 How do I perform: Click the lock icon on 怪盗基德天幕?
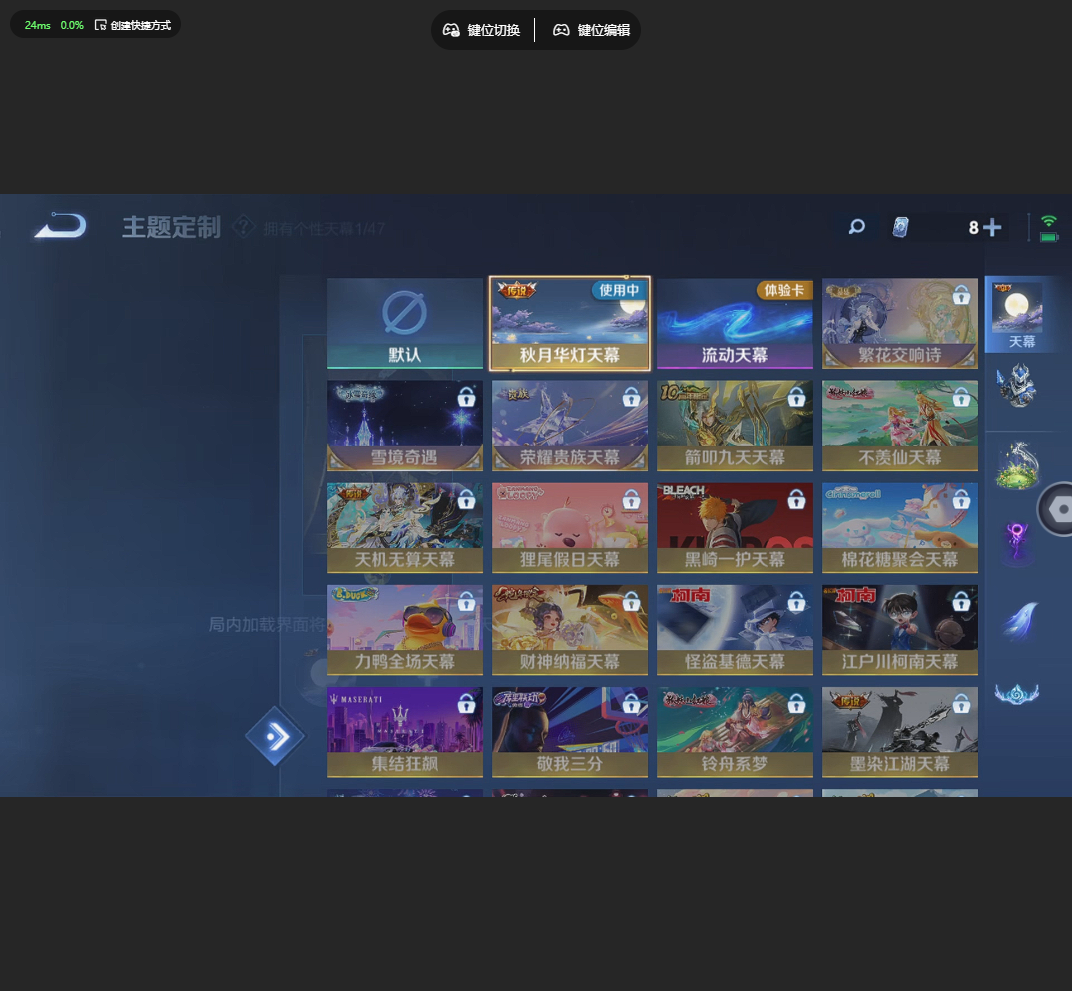point(796,601)
